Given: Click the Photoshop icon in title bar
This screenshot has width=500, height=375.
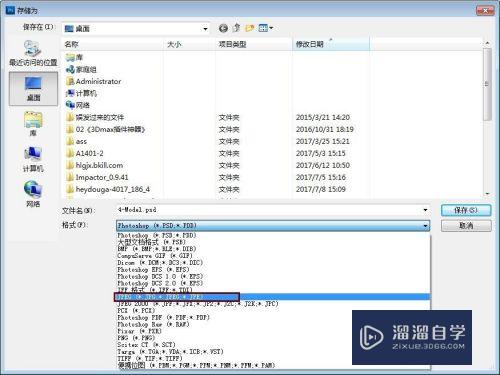Looking at the screenshot, I should click(10, 10).
